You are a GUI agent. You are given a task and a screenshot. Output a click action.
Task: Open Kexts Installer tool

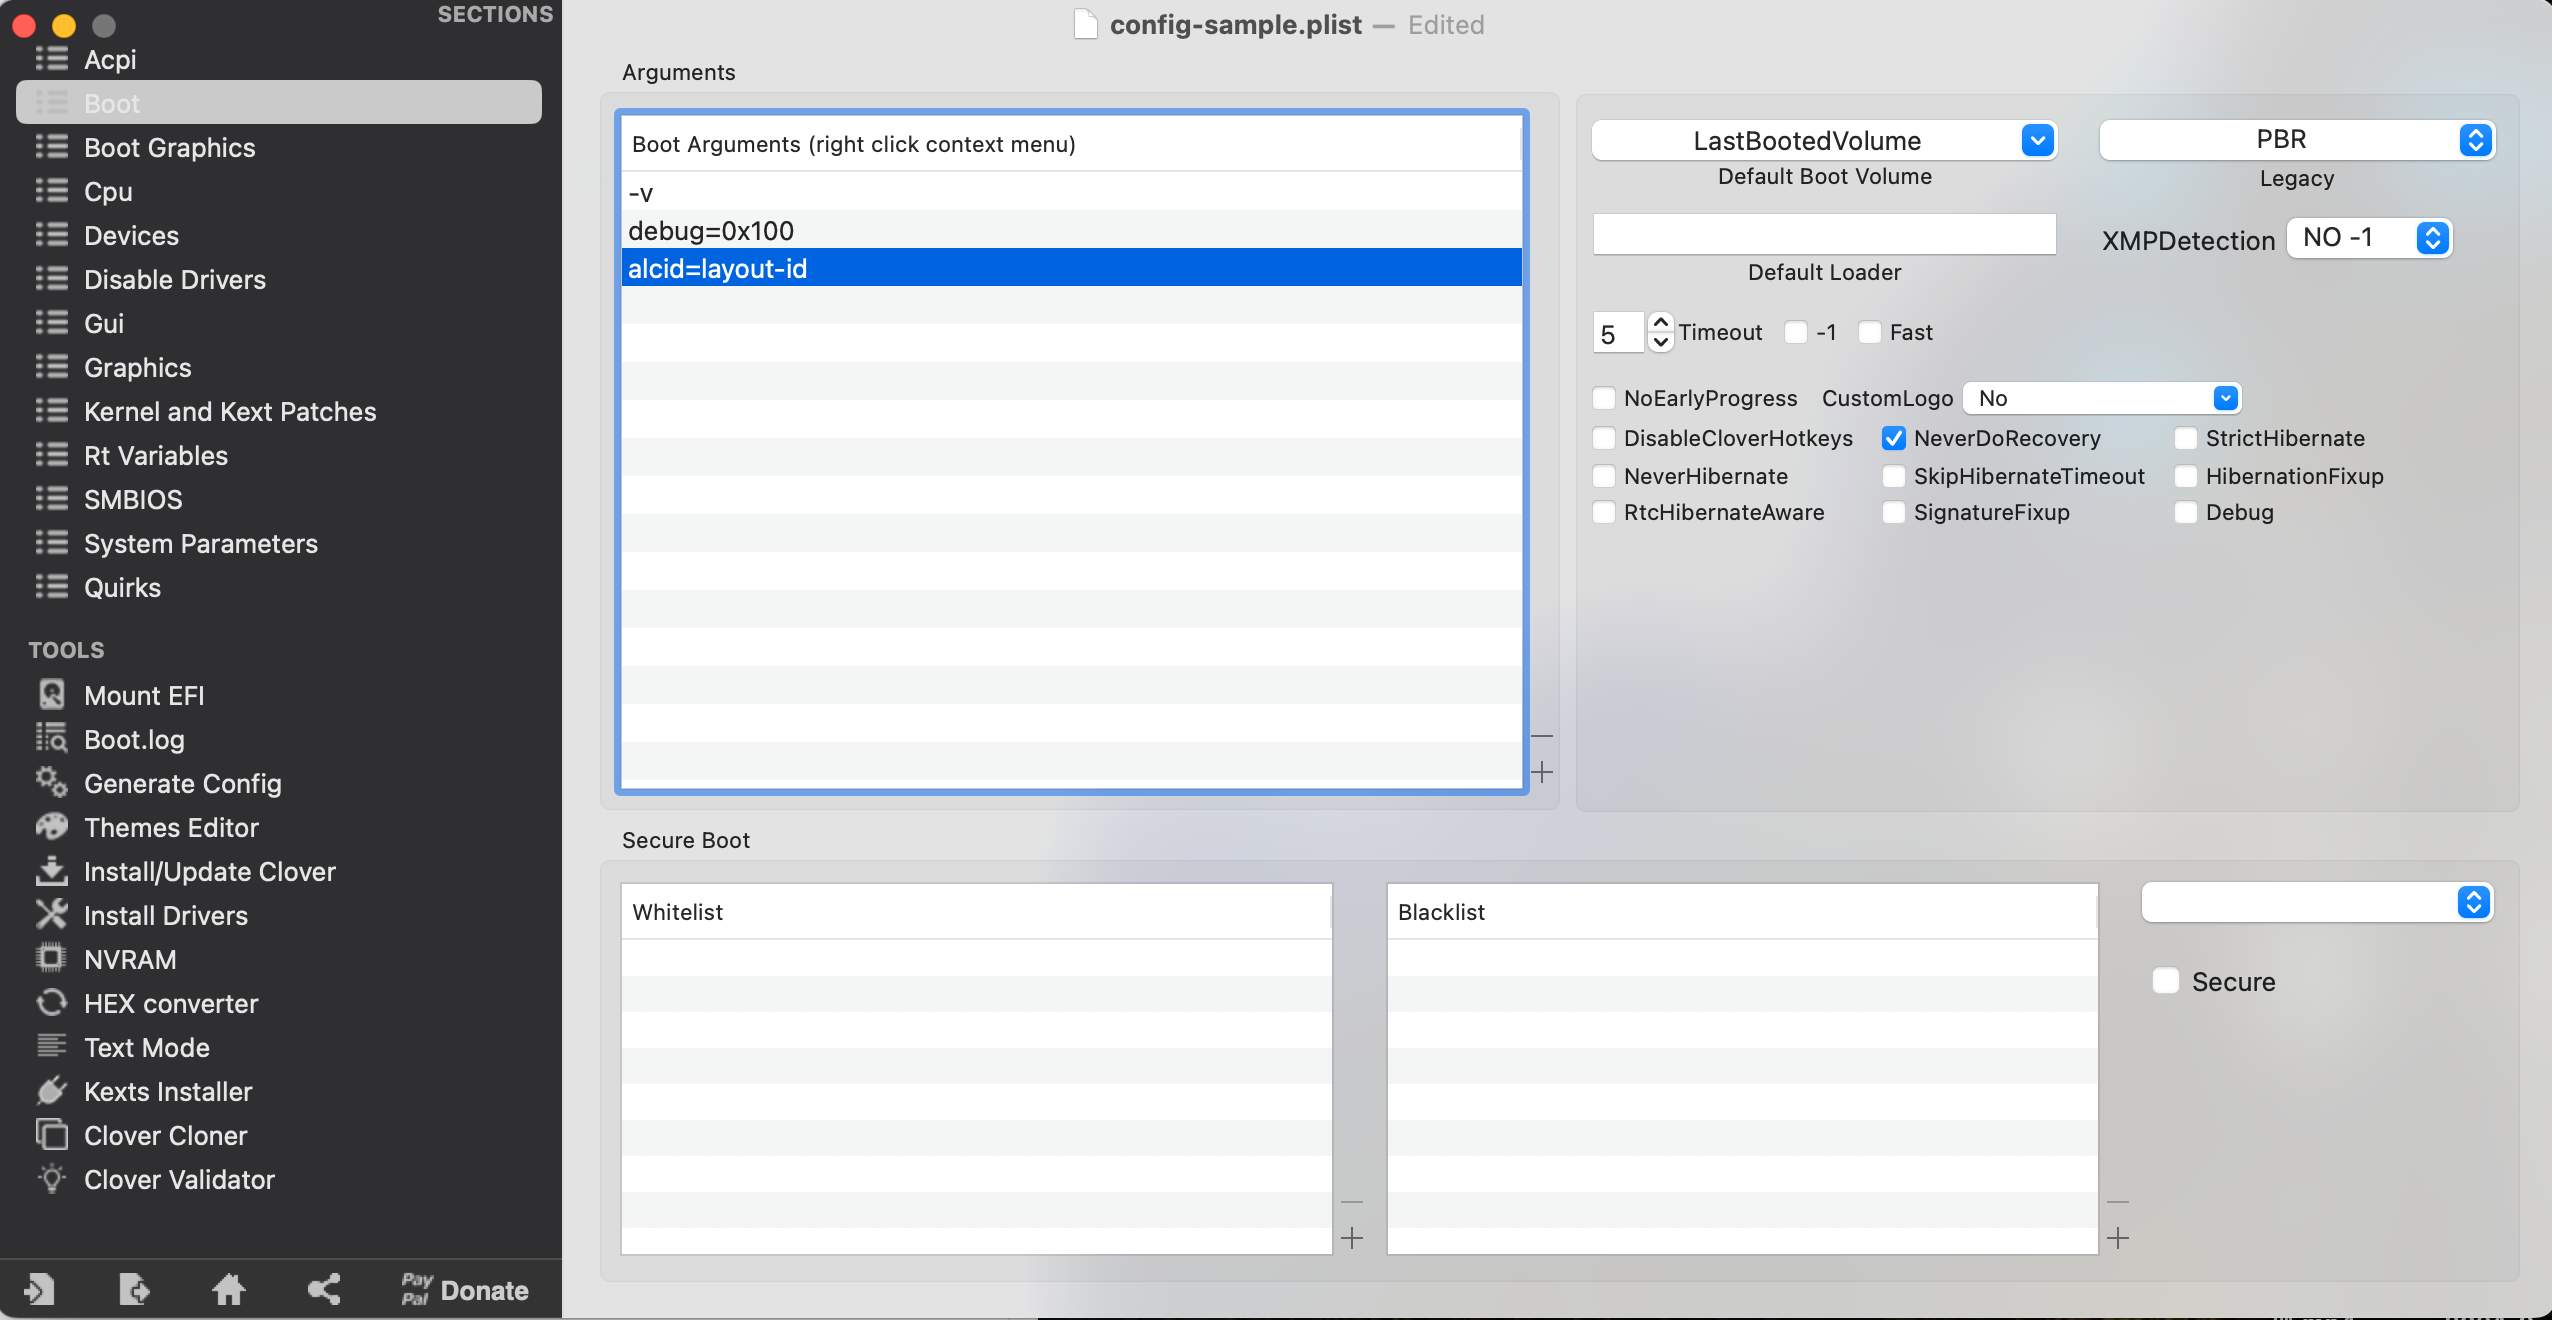(168, 1091)
